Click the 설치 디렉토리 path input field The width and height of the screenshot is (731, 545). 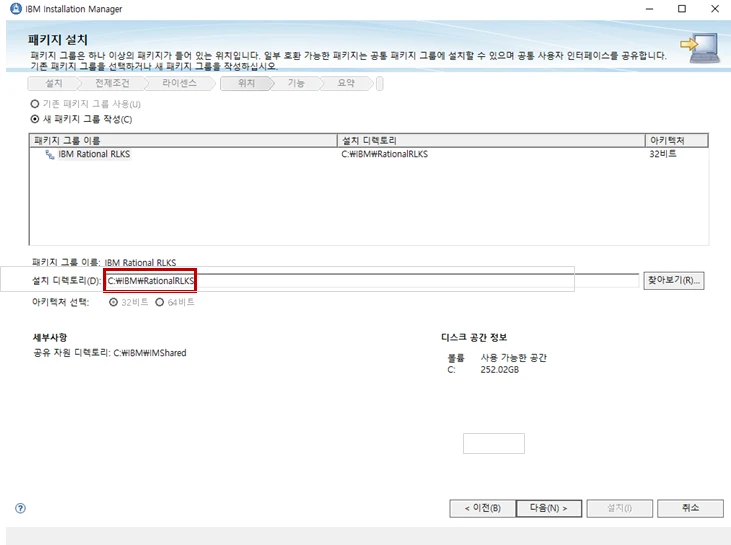tap(370, 281)
